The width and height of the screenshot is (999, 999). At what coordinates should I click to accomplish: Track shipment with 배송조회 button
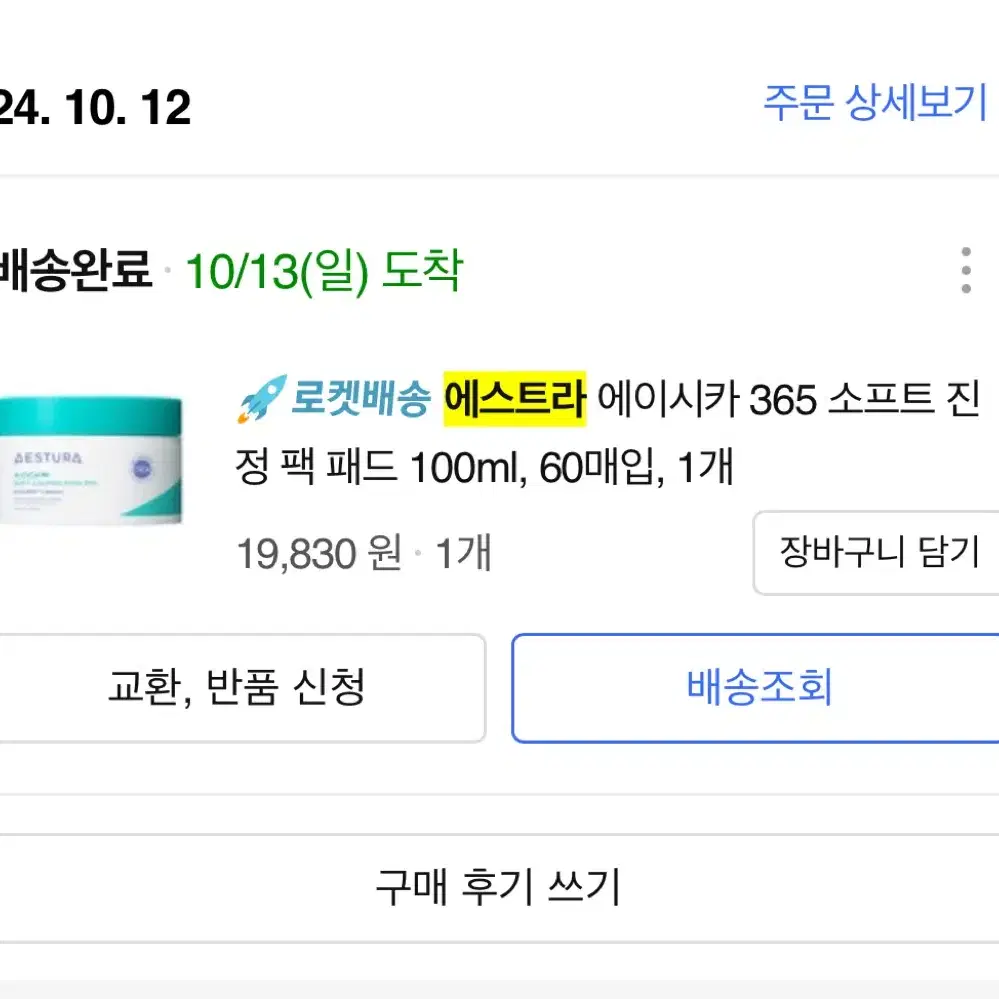(758, 687)
